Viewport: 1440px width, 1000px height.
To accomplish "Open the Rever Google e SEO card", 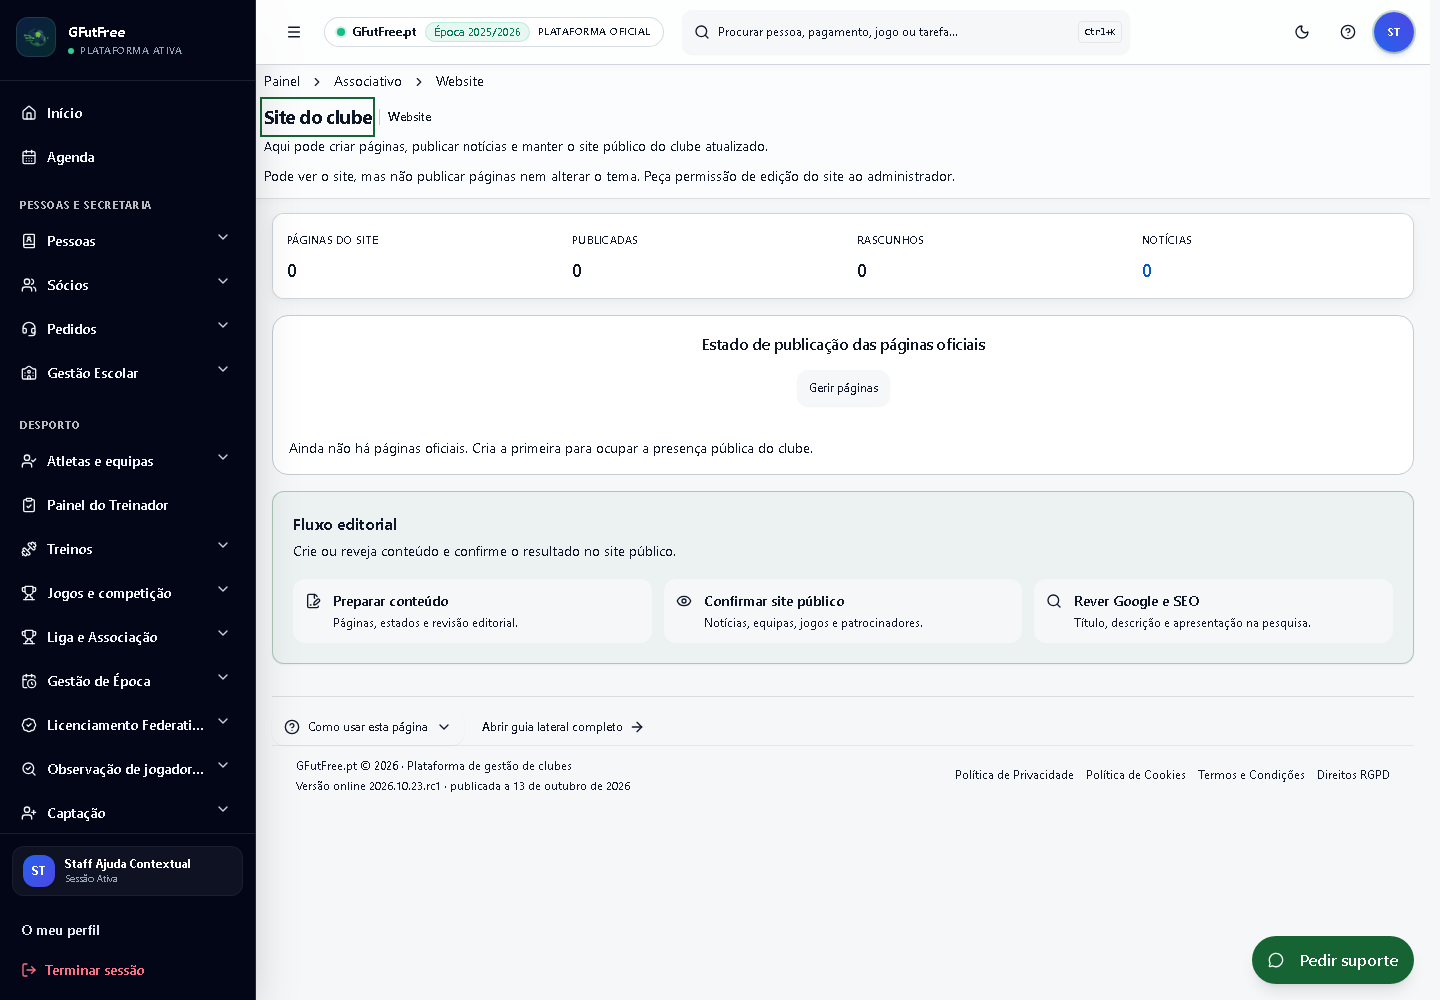I will pyautogui.click(x=1213, y=611).
